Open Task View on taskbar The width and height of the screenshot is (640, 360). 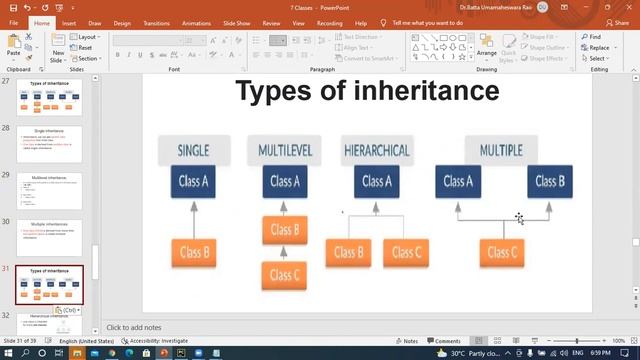[x=59, y=353]
